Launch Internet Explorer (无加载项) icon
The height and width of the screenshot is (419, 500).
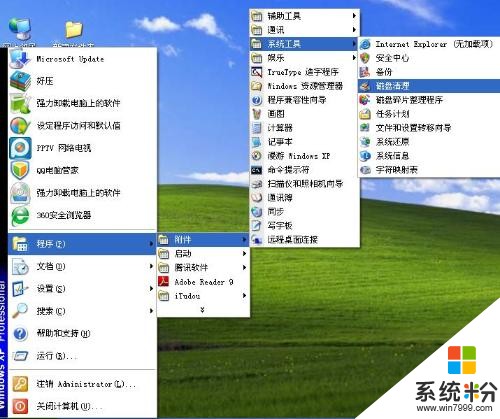(x=365, y=44)
